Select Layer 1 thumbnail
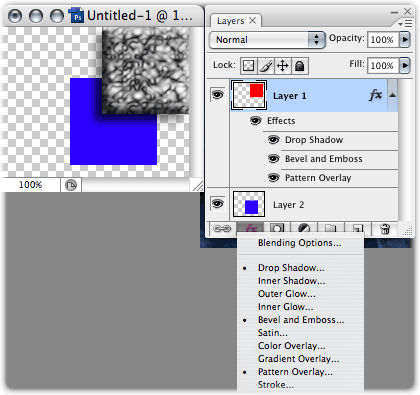Image resolution: width=420 pixels, height=395 pixels. pos(249,95)
